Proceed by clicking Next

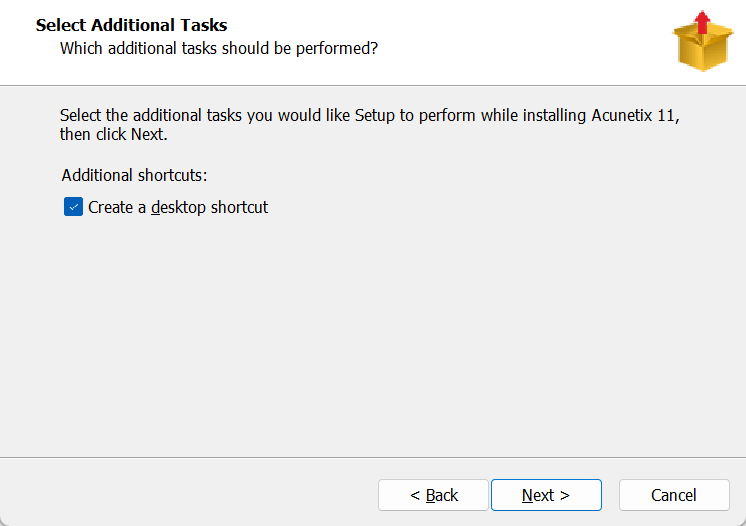tap(546, 495)
